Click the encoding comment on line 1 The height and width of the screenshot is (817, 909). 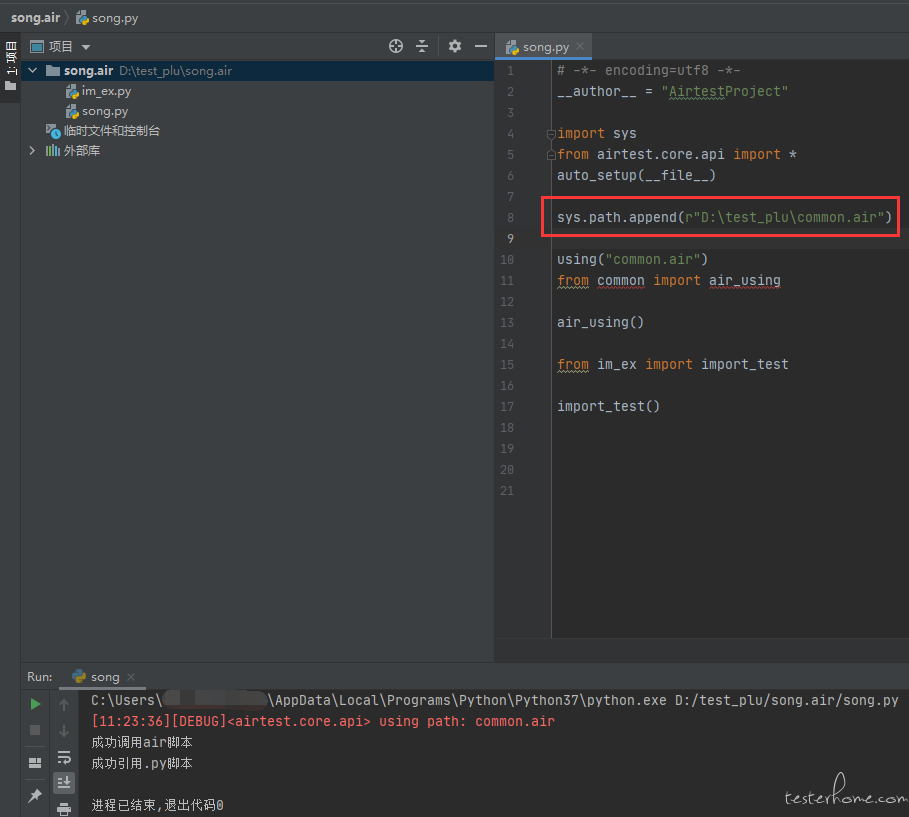[x=648, y=71]
